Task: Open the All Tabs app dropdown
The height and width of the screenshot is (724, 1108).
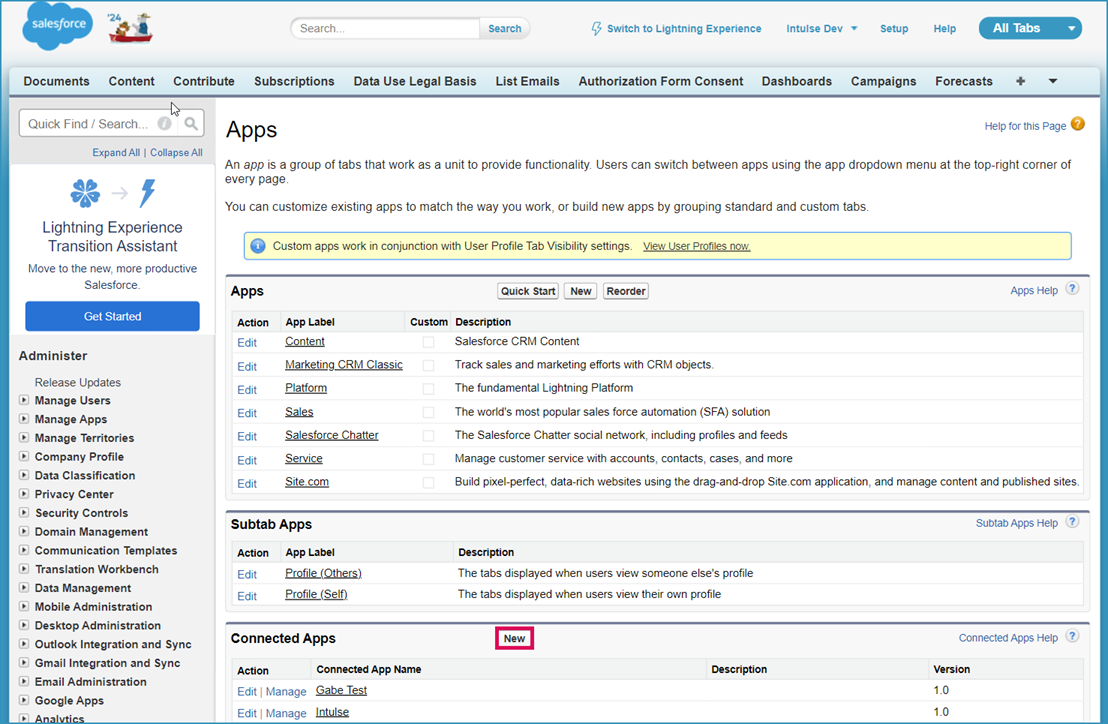Action: point(1030,28)
